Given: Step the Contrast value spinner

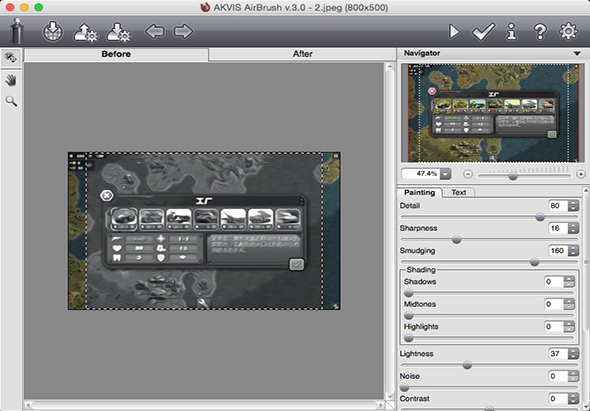Looking at the screenshot, I should click(x=573, y=399).
